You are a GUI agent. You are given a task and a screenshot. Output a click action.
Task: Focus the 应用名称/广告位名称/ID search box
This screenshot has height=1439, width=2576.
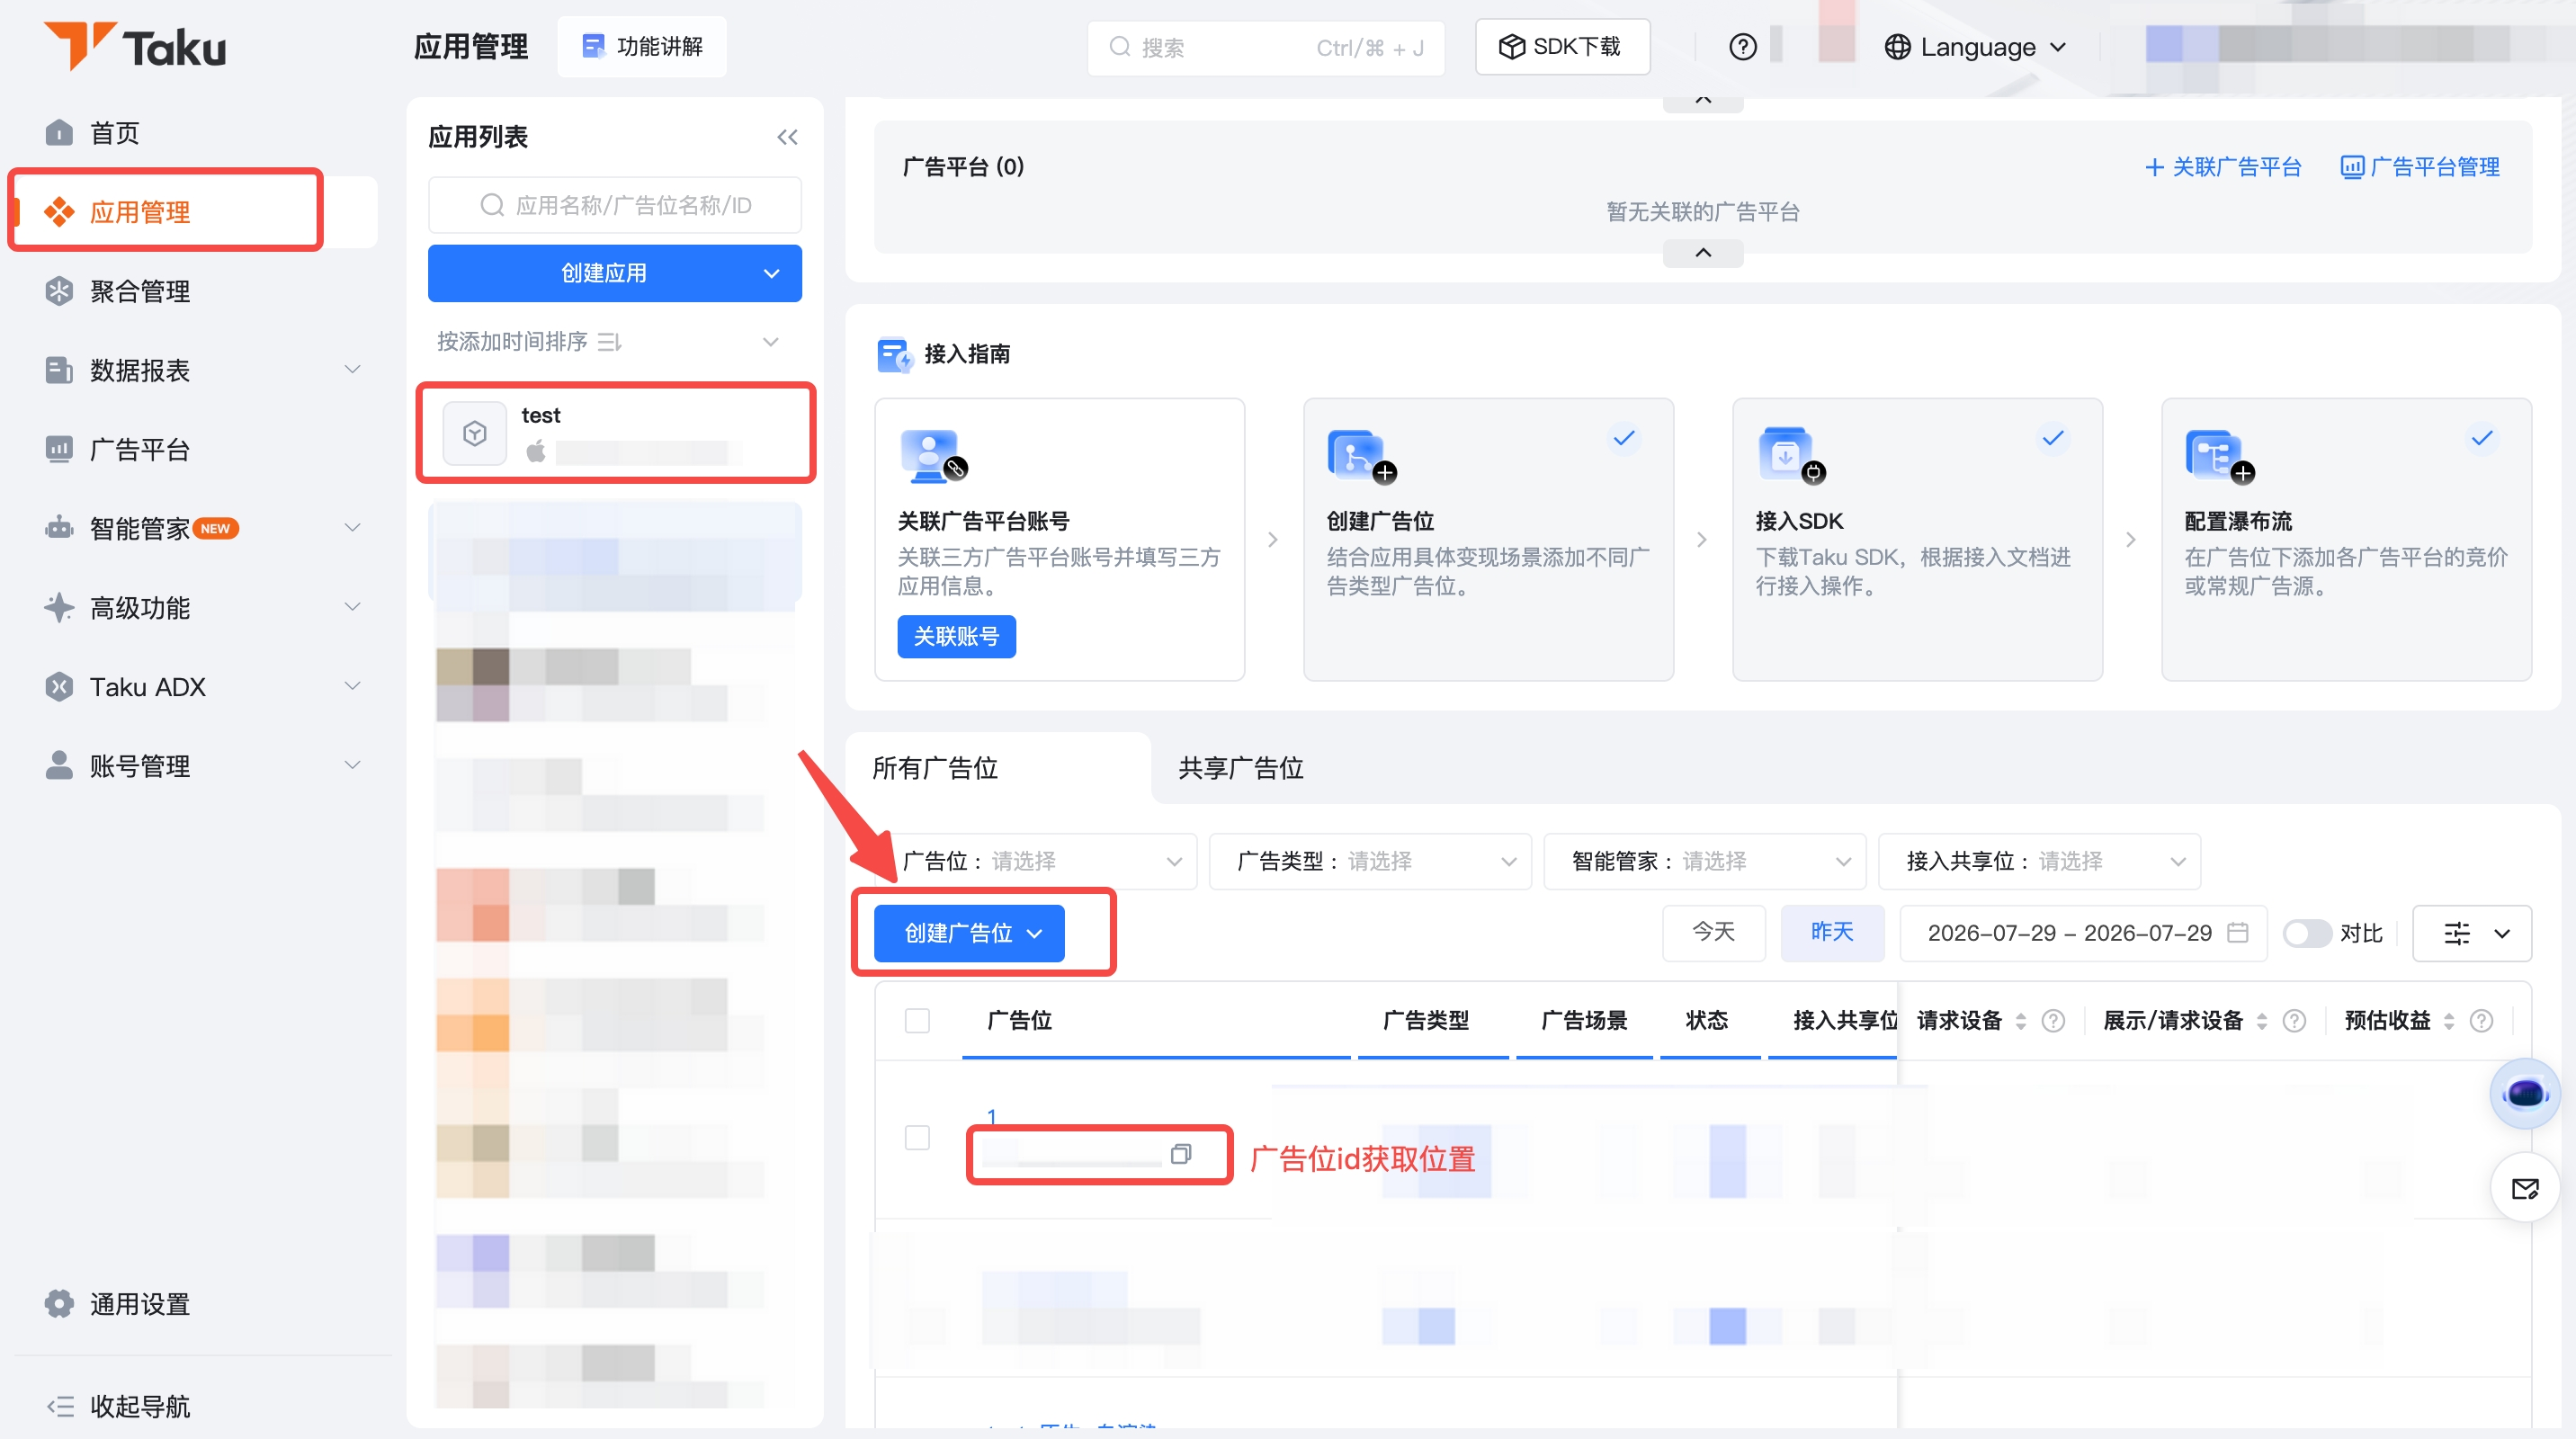[x=615, y=205]
